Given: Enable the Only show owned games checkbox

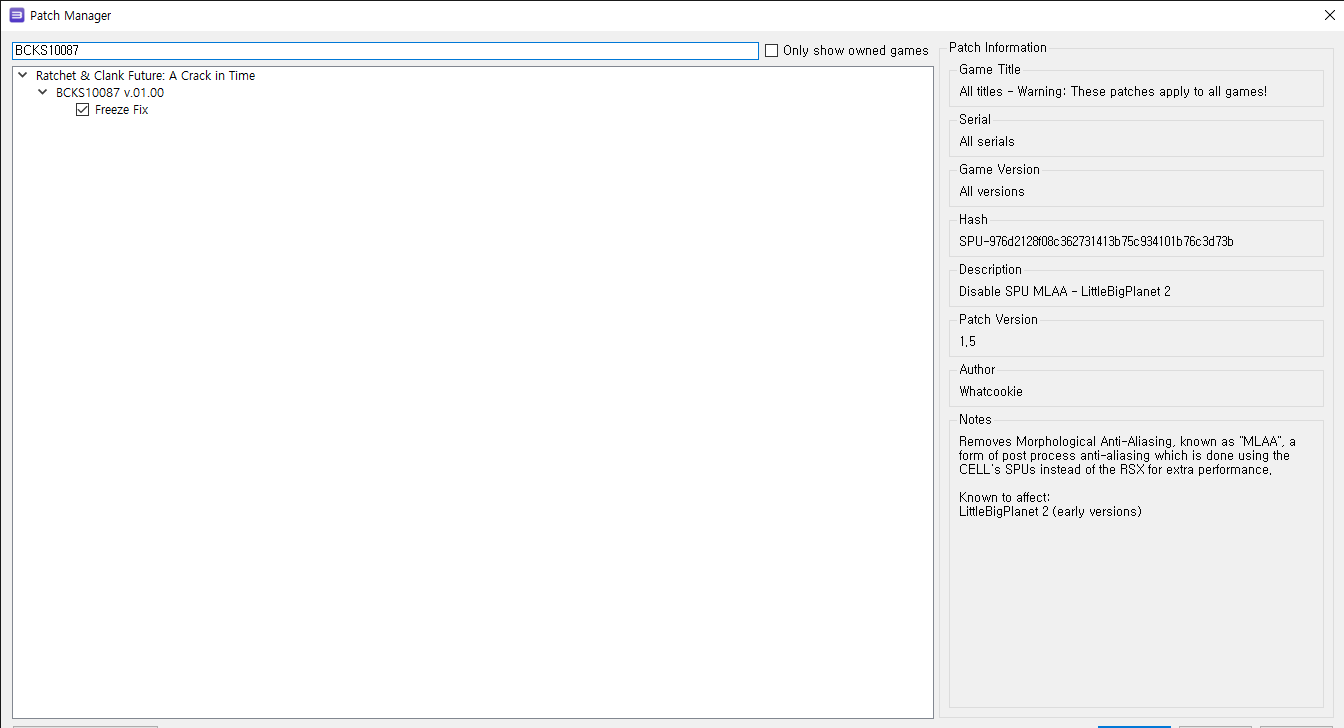Looking at the screenshot, I should pos(771,51).
